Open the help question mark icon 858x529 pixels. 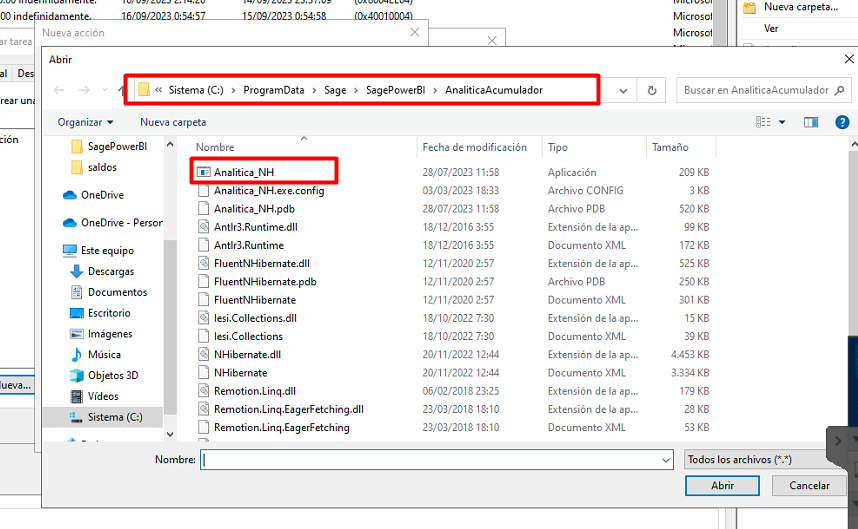tap(842, 122)
